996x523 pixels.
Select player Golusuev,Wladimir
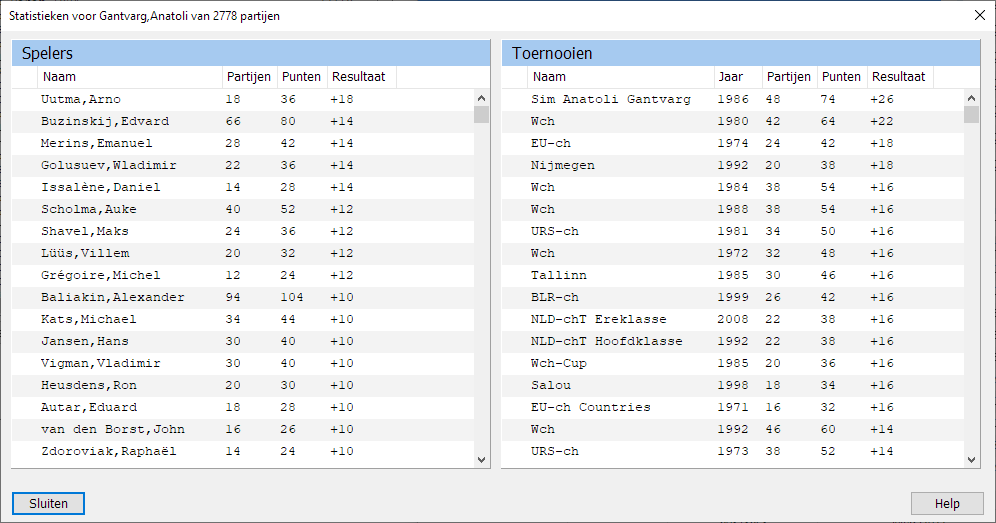tap(243, 165)
